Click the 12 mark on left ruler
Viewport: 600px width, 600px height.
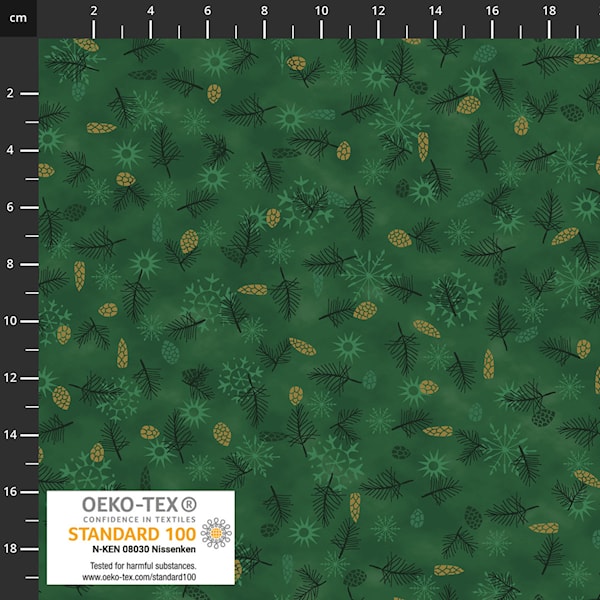pos(10,378)
